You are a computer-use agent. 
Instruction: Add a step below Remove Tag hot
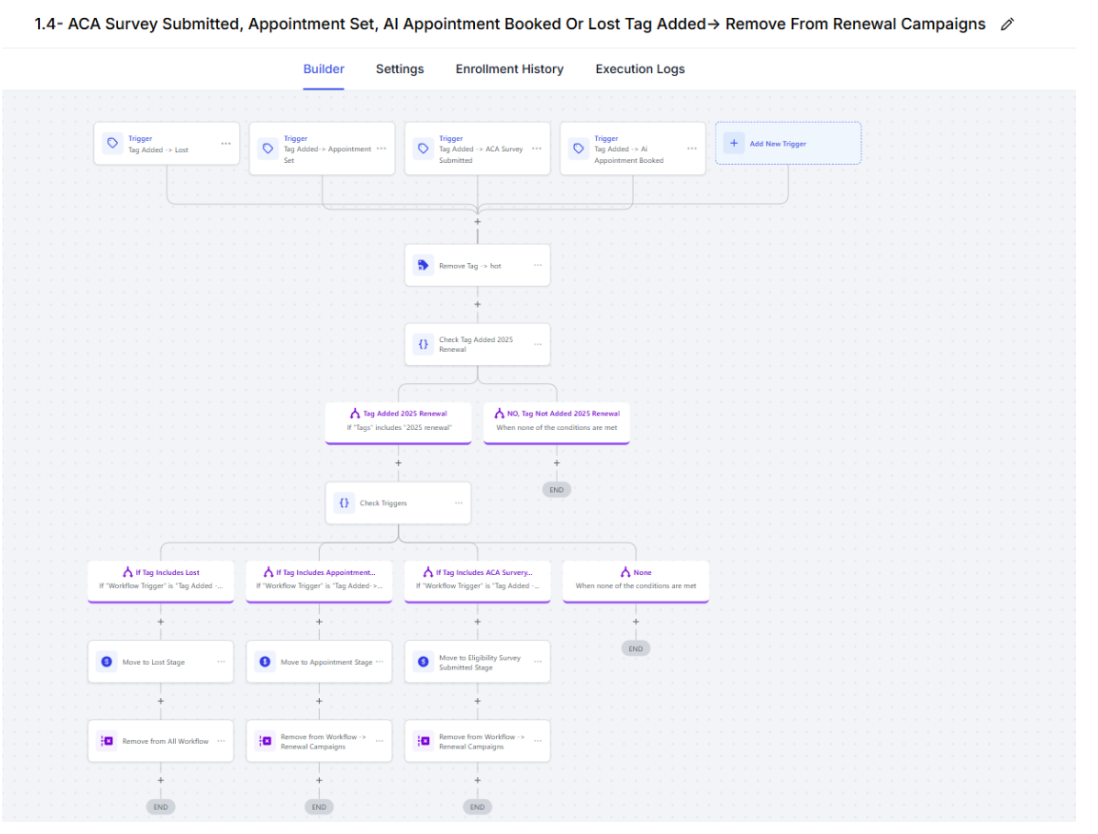(x=478, y=305)
